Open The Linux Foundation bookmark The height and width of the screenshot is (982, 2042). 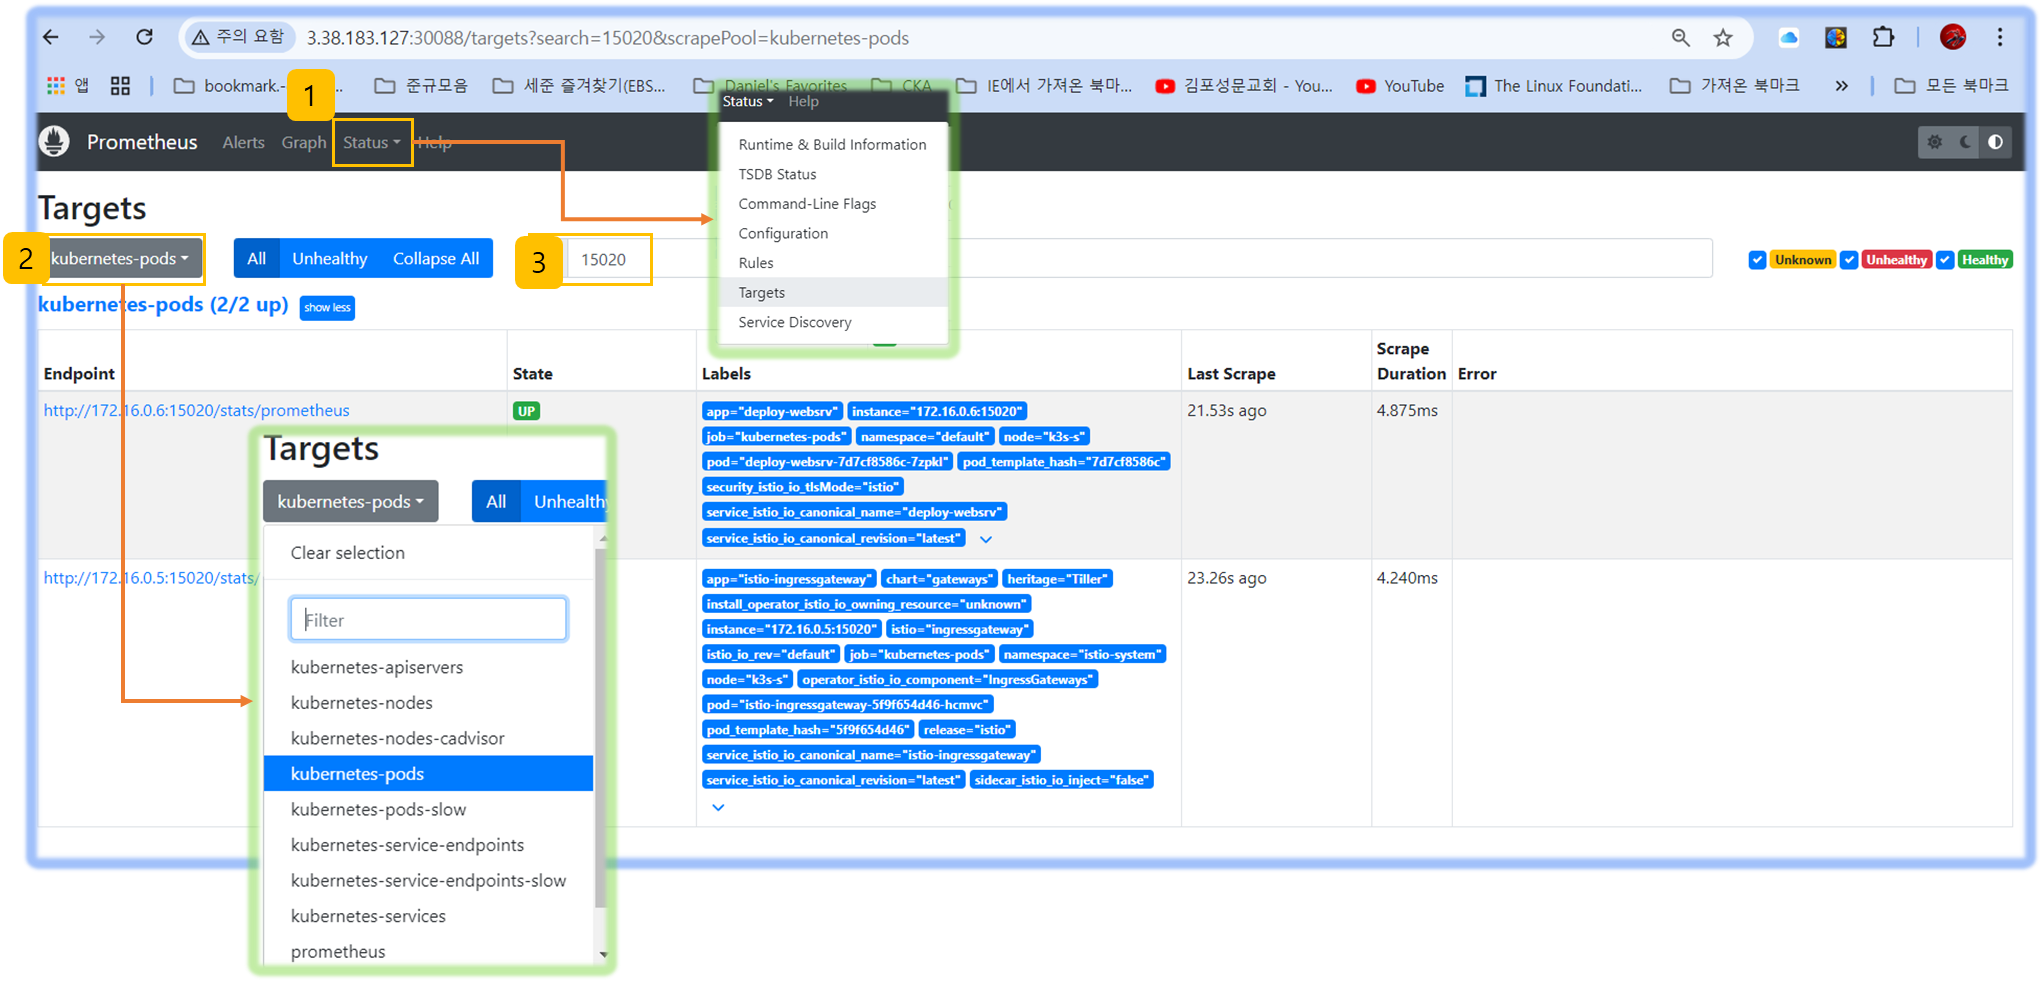(x=1554, y=86)
